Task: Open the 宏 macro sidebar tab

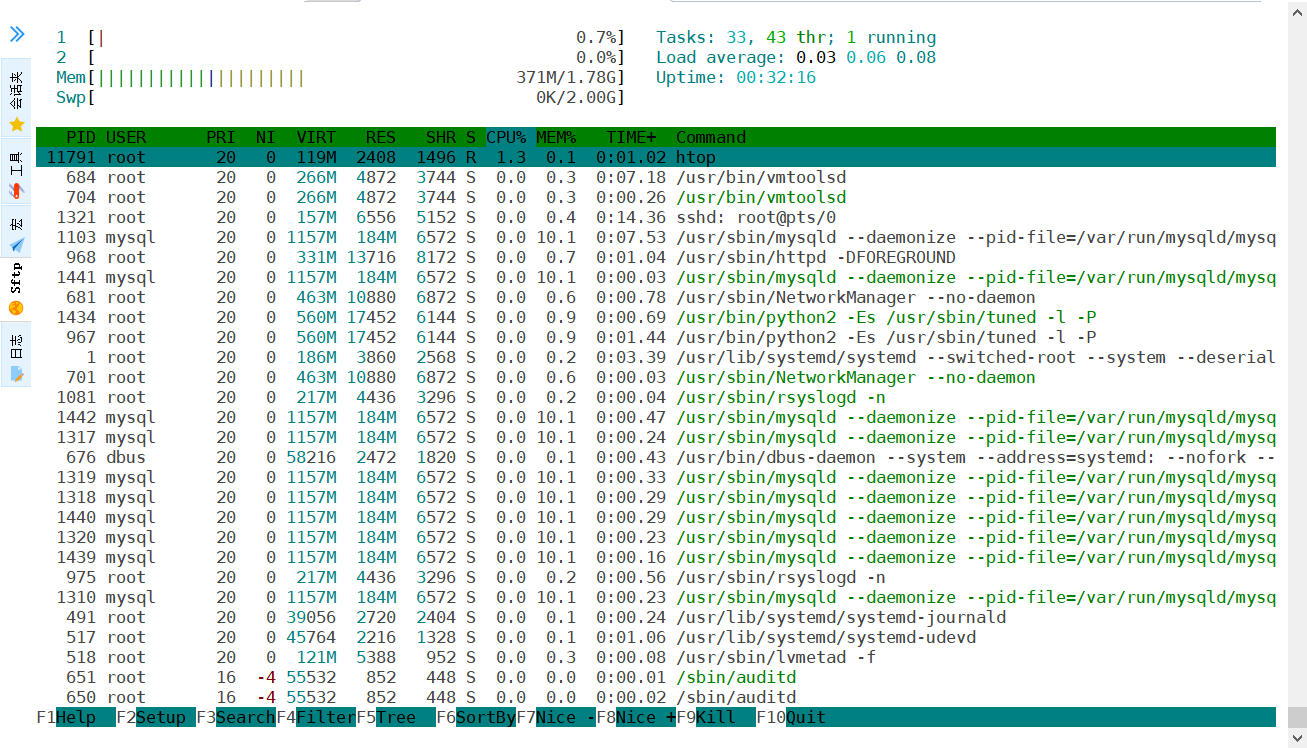Action: [x=16, y=232]
